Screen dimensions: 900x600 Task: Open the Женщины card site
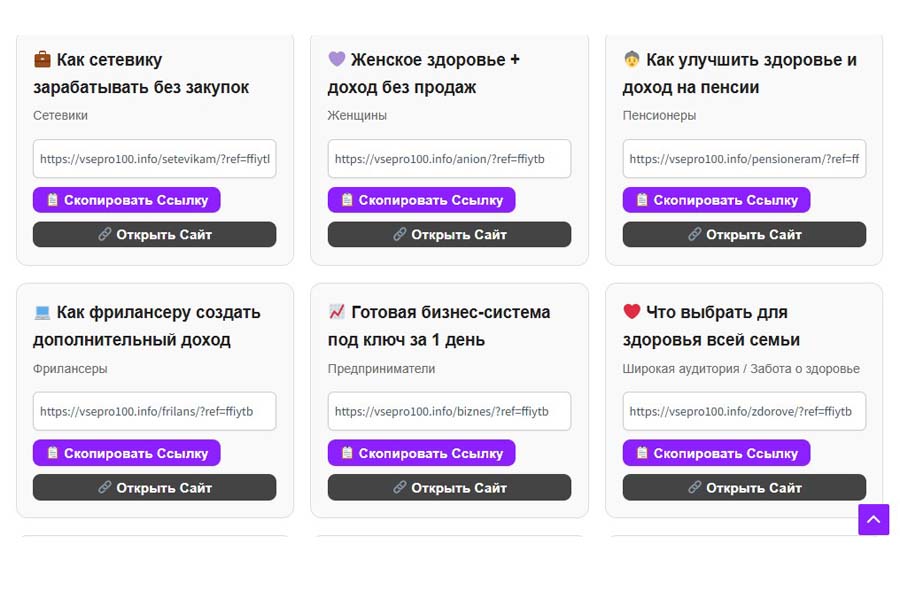[x=449, y=235]
